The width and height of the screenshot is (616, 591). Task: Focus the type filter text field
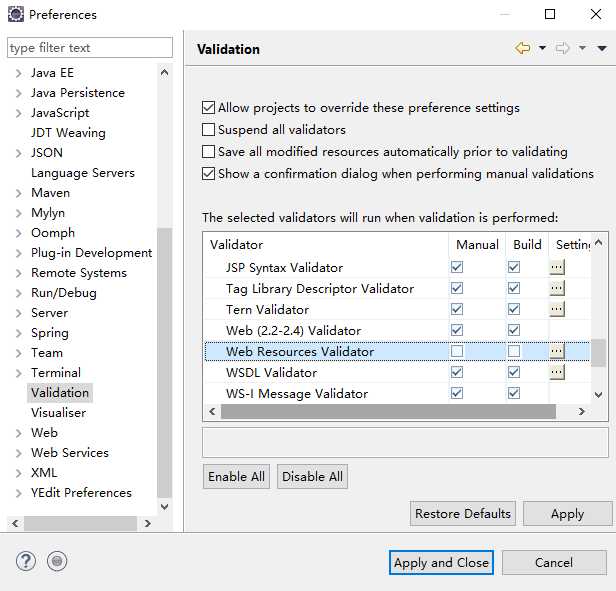tap(89, 48)
